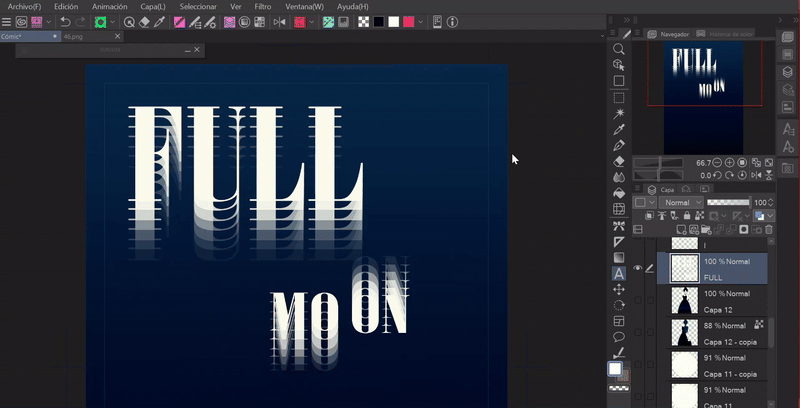This screenshot has height=408, width=800.
Task: Toggle set as reference layer lighthouse icon
Action: 662,216
